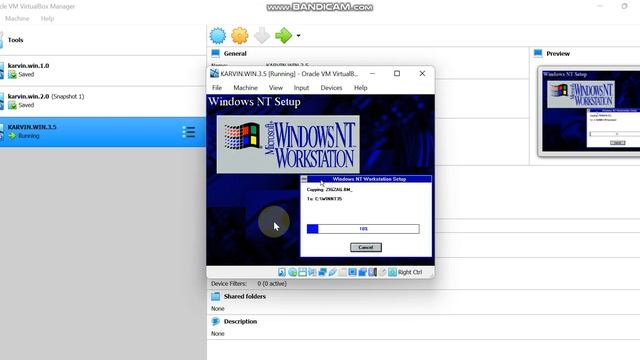
Task: Click the General section monitor icon
Action: click(x=216, y=53)
